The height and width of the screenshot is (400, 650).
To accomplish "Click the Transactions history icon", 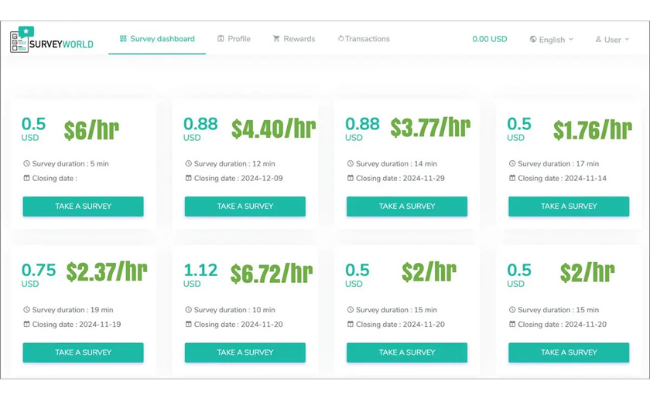I will (x=341, y=39).
